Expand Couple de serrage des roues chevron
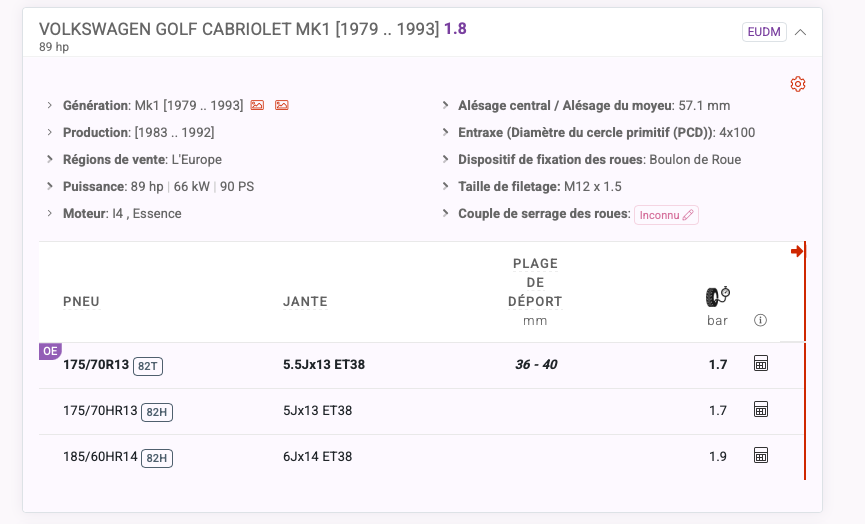Image resolution: width=865 pixels, height=524 pixels. click(445, 213)
